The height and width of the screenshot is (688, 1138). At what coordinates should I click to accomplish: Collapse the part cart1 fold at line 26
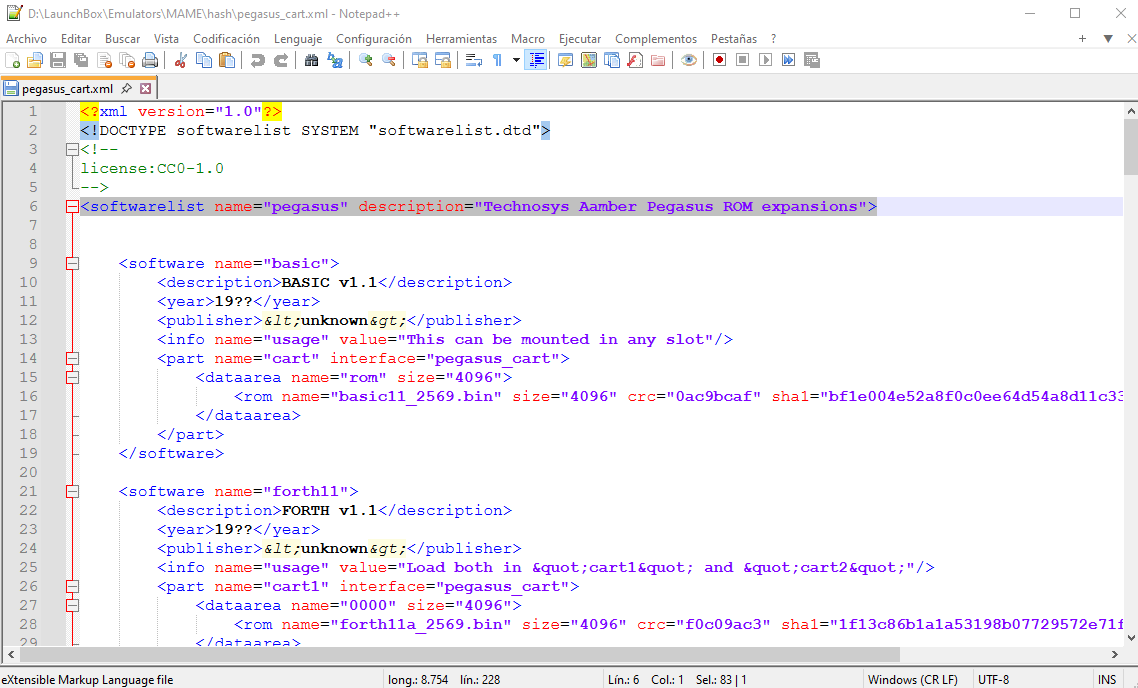click(x=72, y=586)
